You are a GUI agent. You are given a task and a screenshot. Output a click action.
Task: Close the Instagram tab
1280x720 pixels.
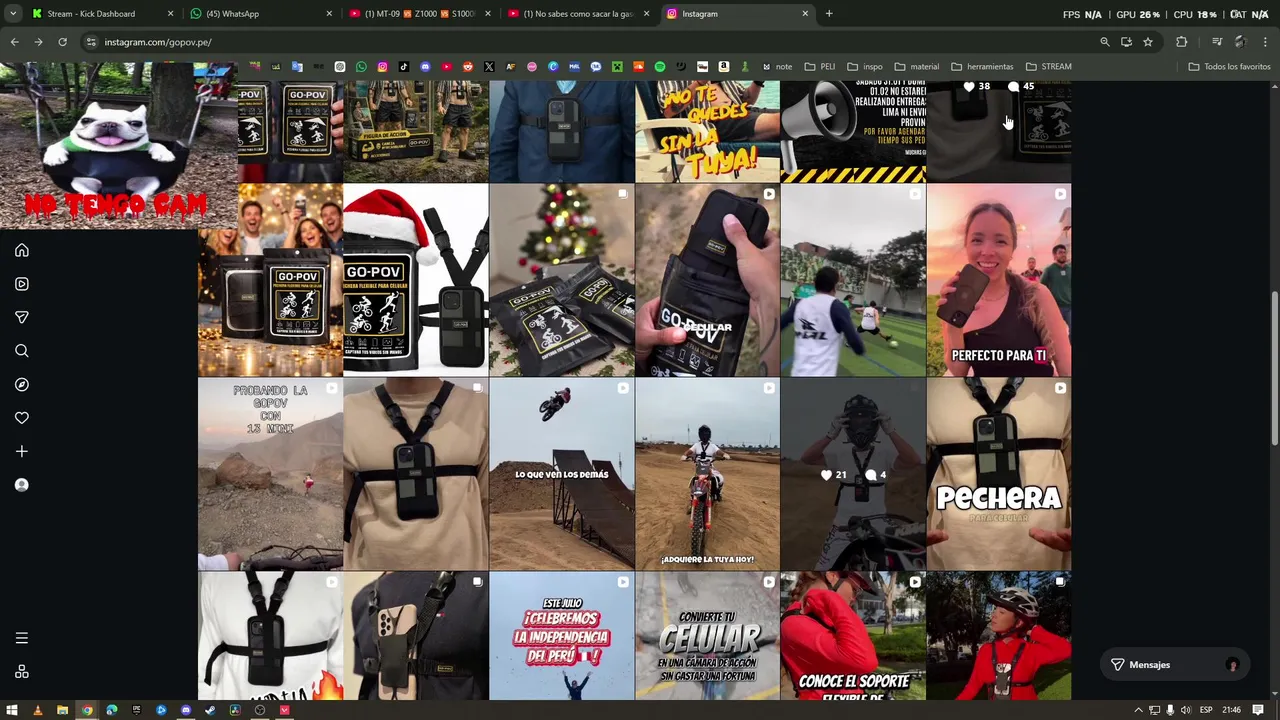[805, 14]
